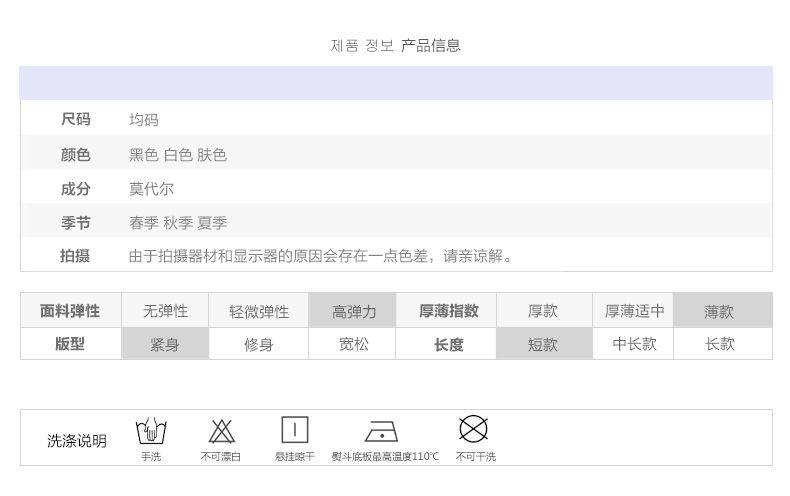Click the 均码 size value
790x496 pixels.
point(144,119)
